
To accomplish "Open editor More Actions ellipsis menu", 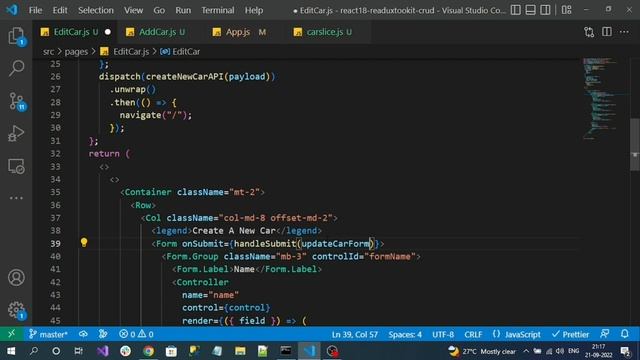I will [624, 32].
